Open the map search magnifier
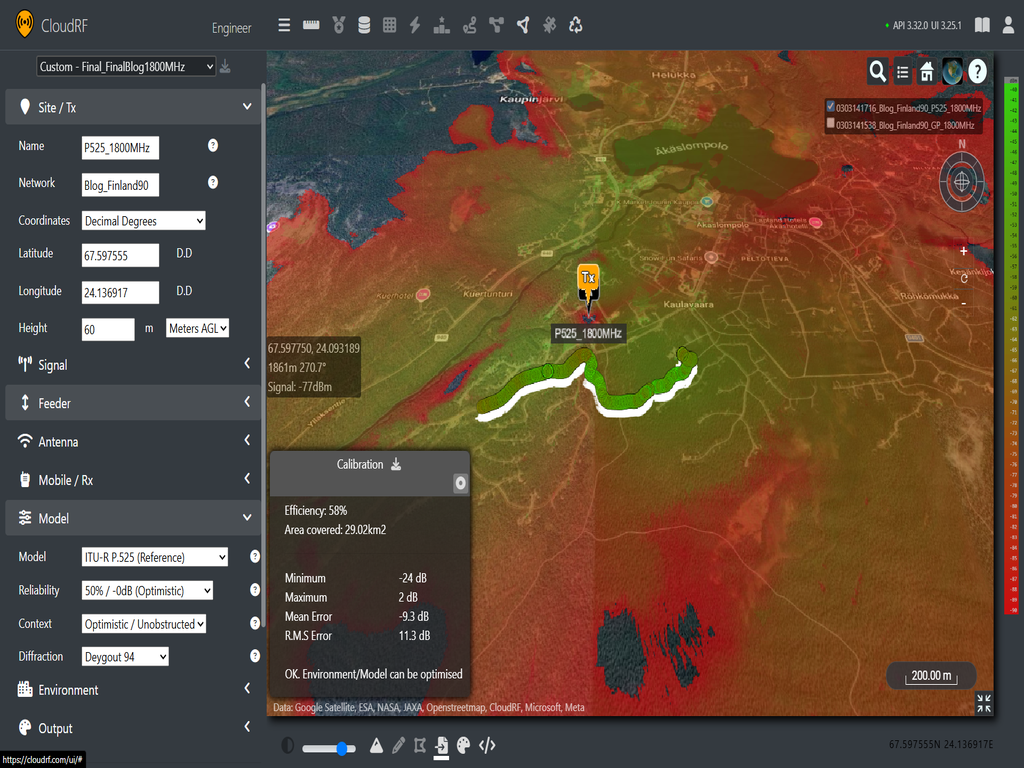This screenshot has height=768, width=1024. 877,71
